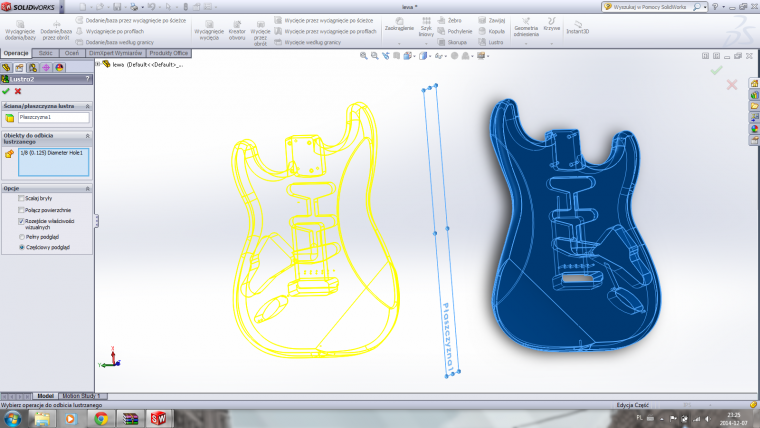This screenshot has width=760, height=428.
Task: Open Kreator otworu hole wizard
Action: [237, 31]
